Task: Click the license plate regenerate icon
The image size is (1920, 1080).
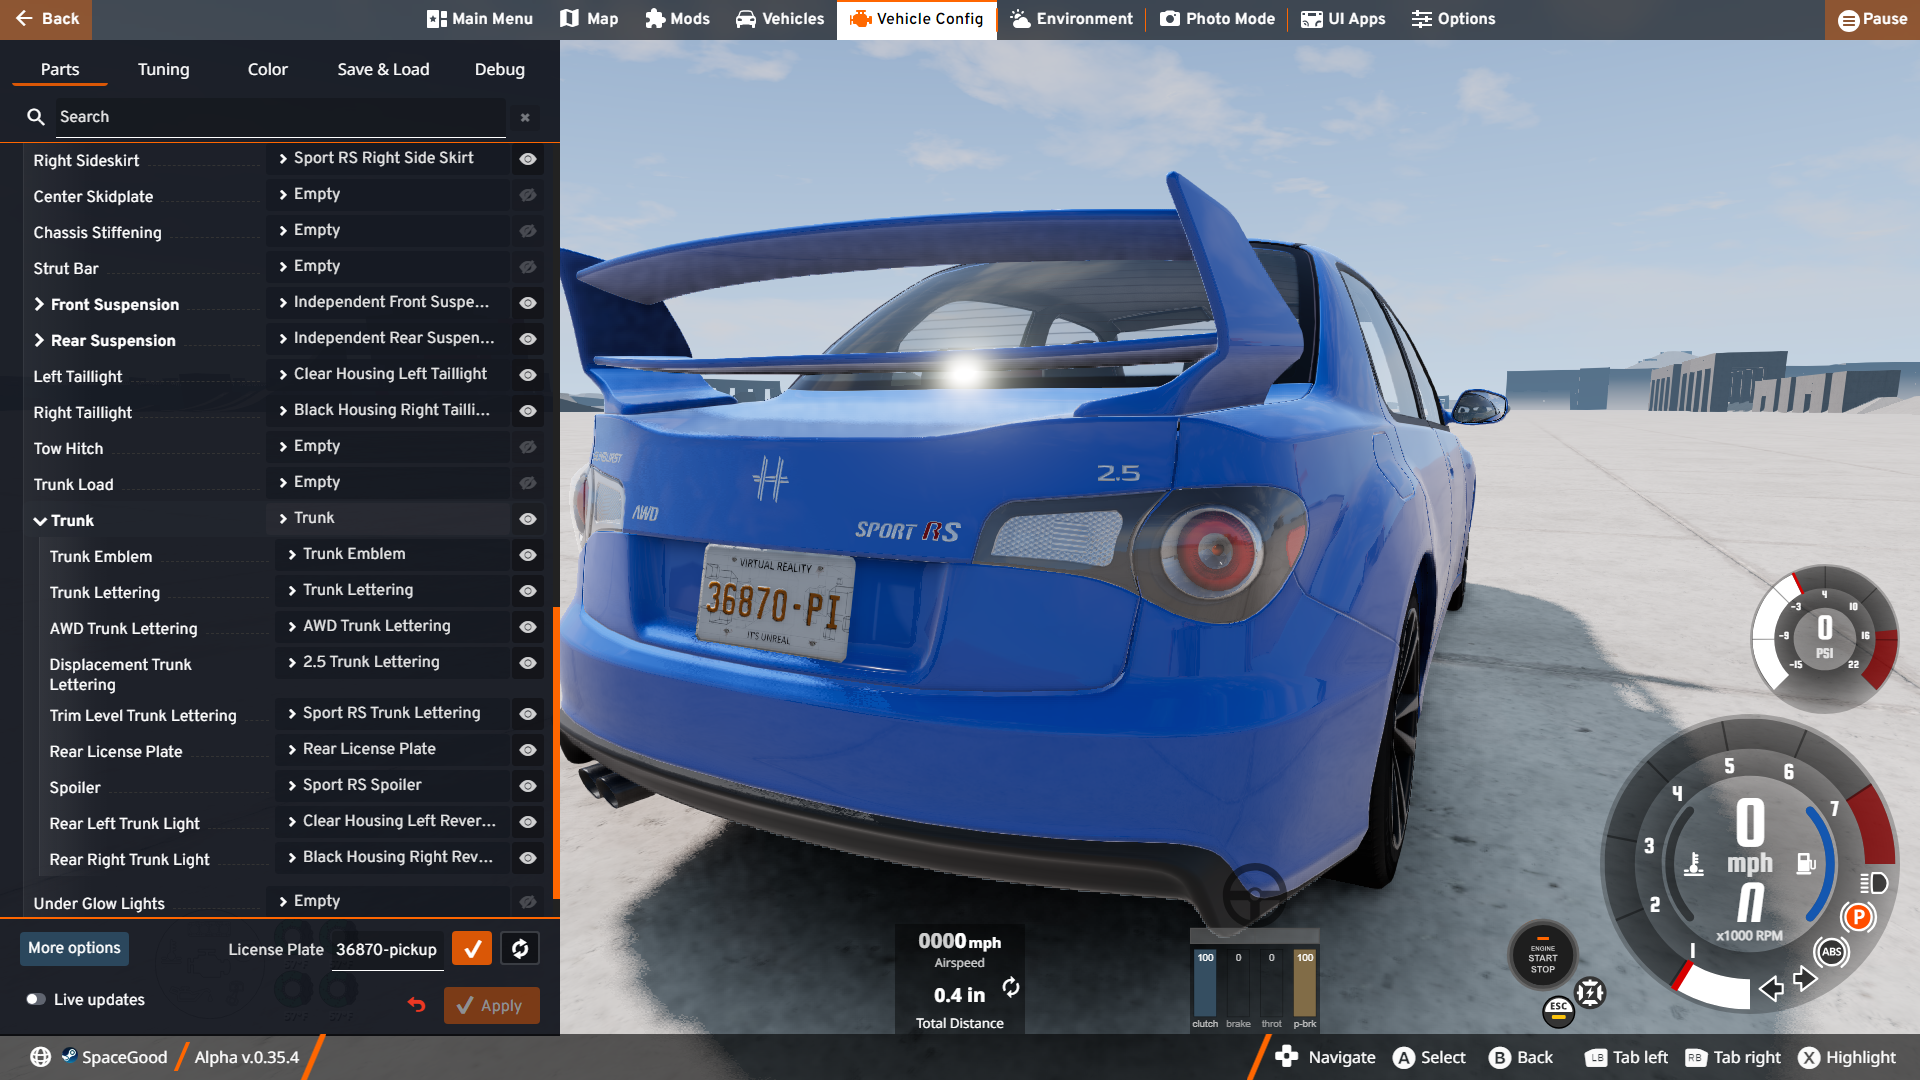Action: pos(520,948)
